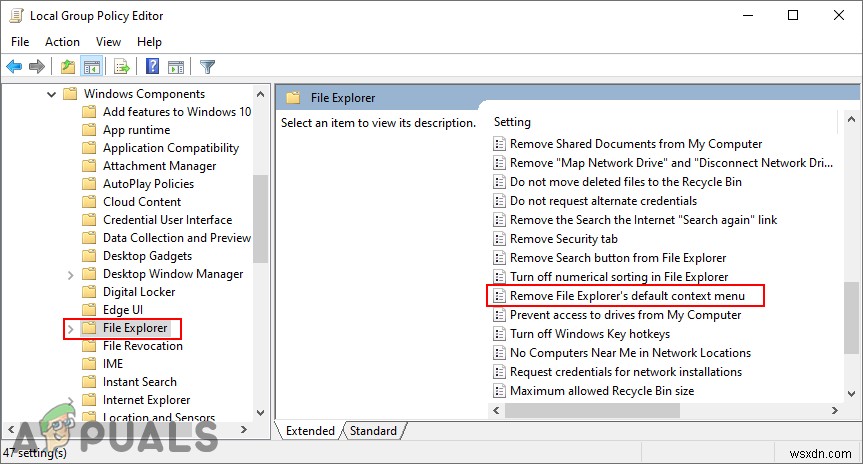Click tree pane scroll down arrow
The width and height of the screenshot is (863, 464).
[261, 413]
